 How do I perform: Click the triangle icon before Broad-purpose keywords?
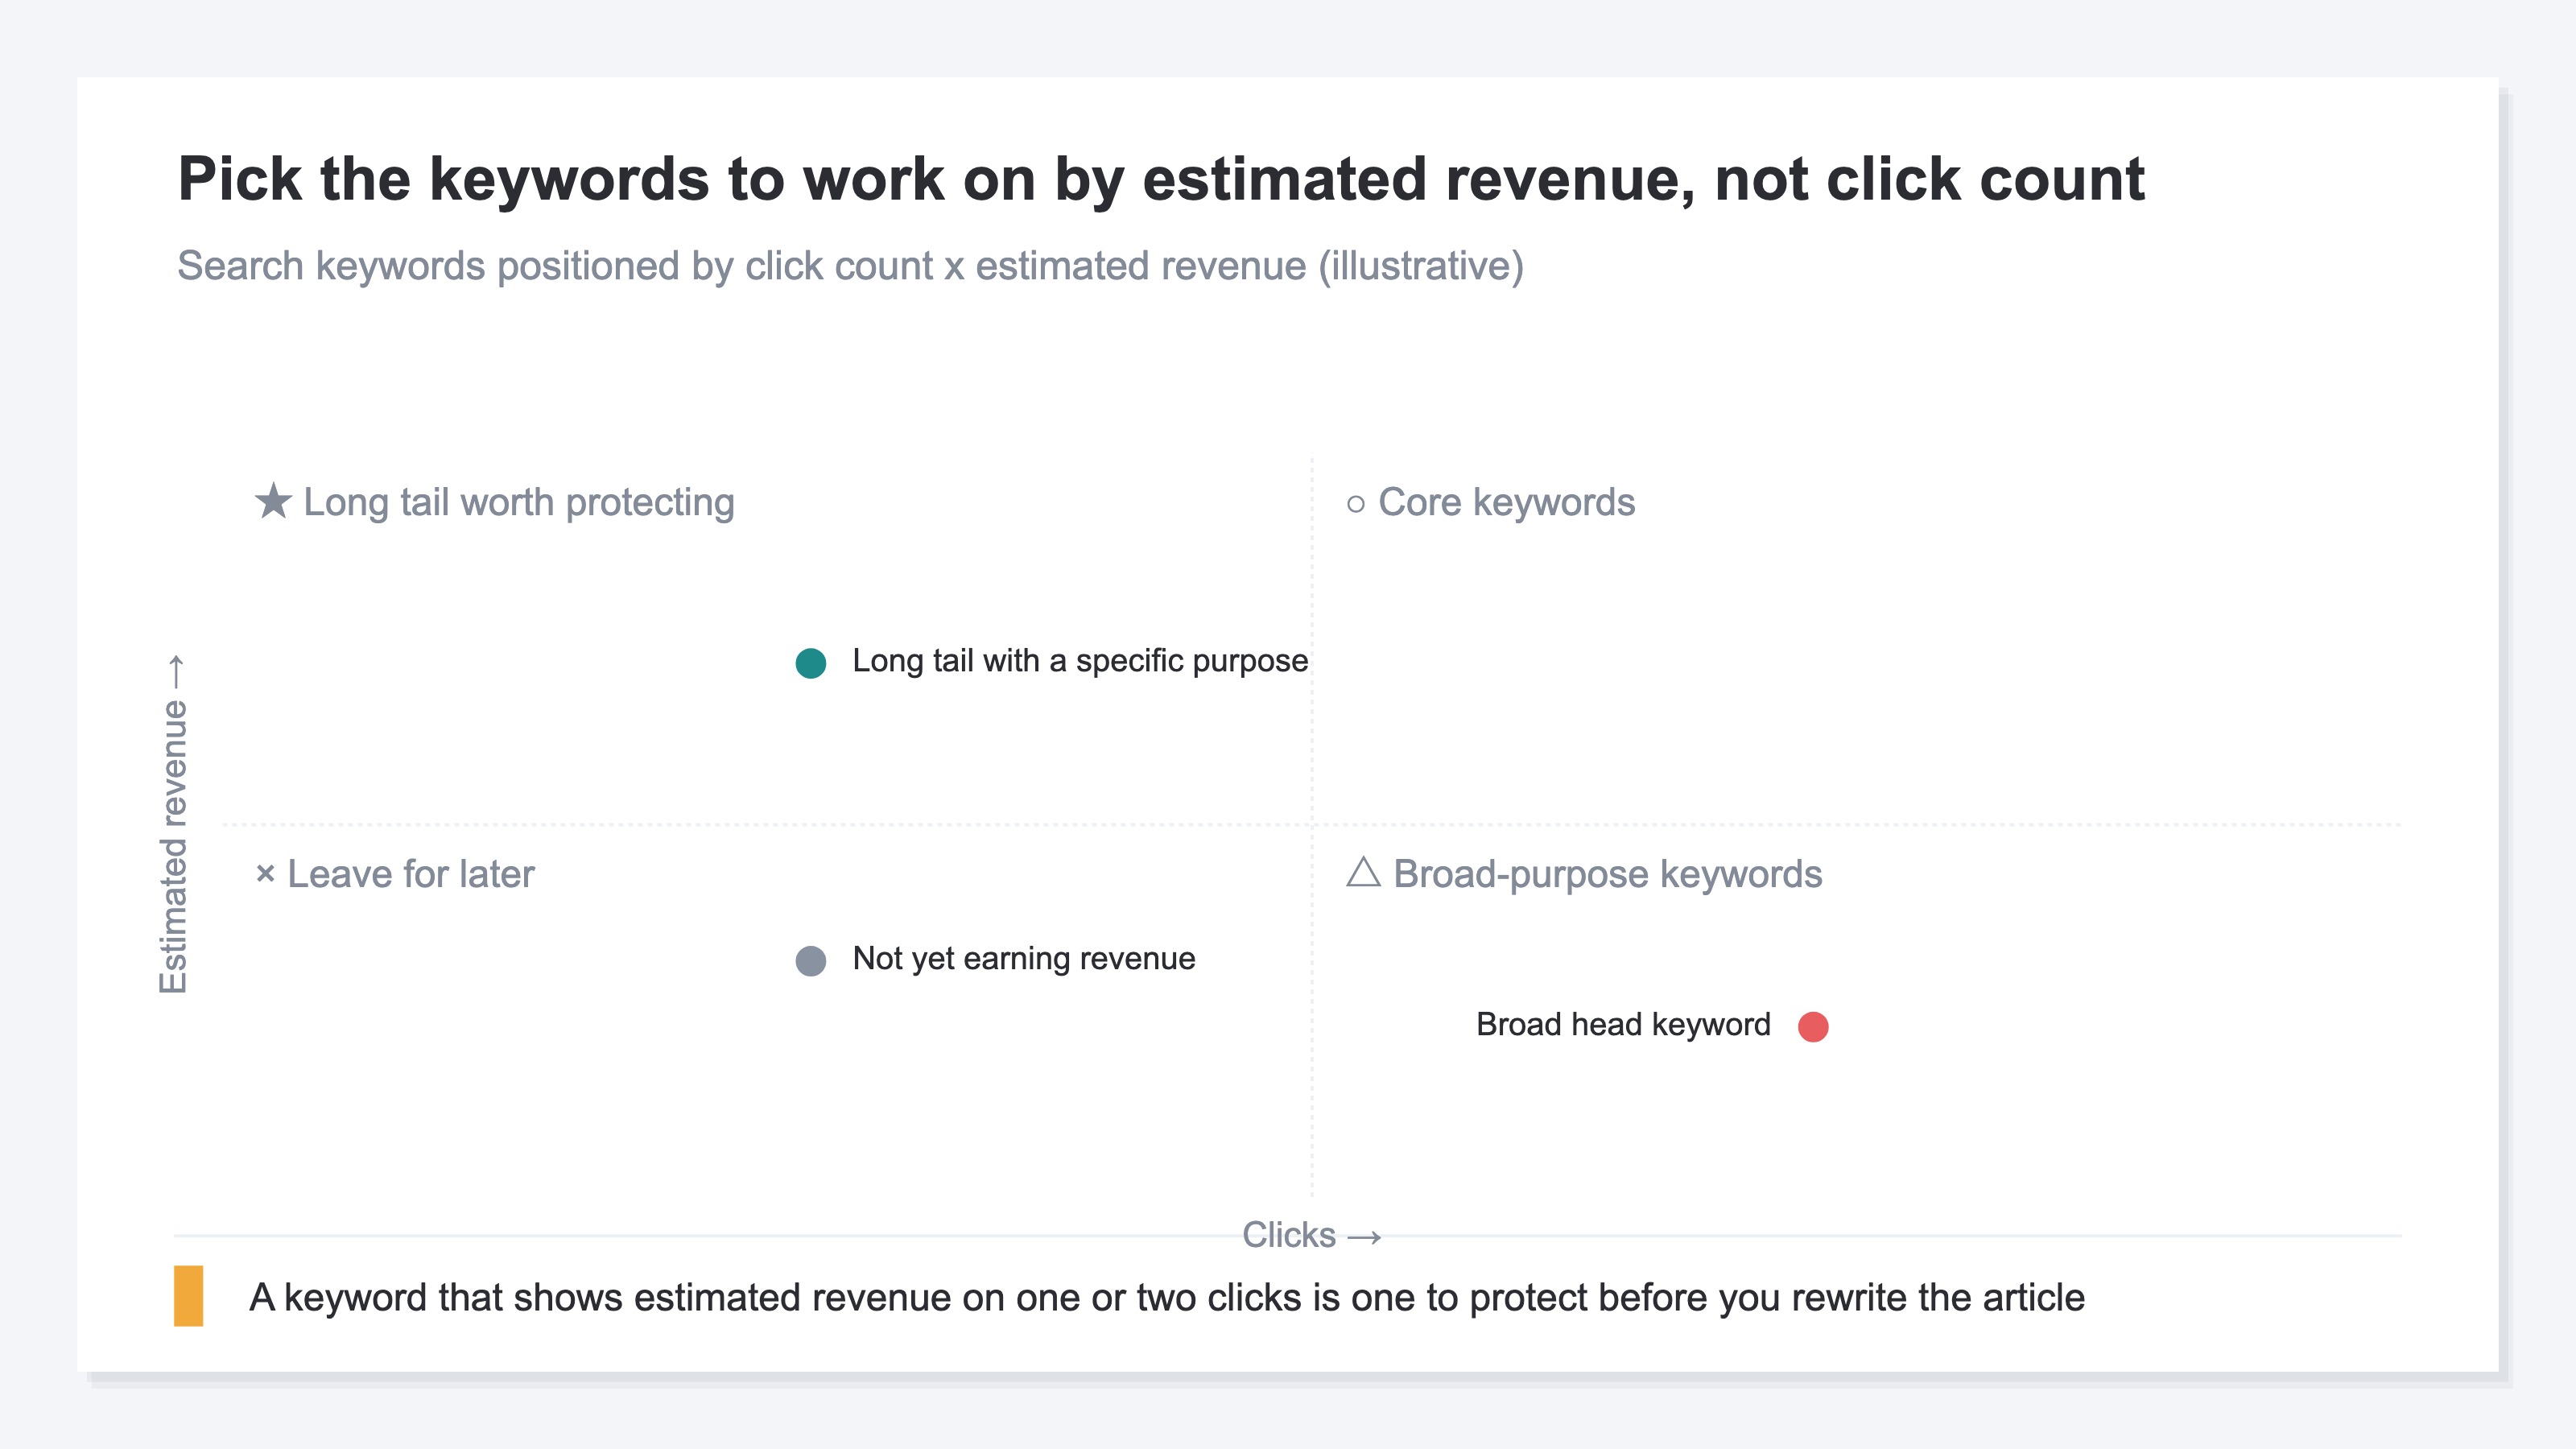click(1363, 872)
